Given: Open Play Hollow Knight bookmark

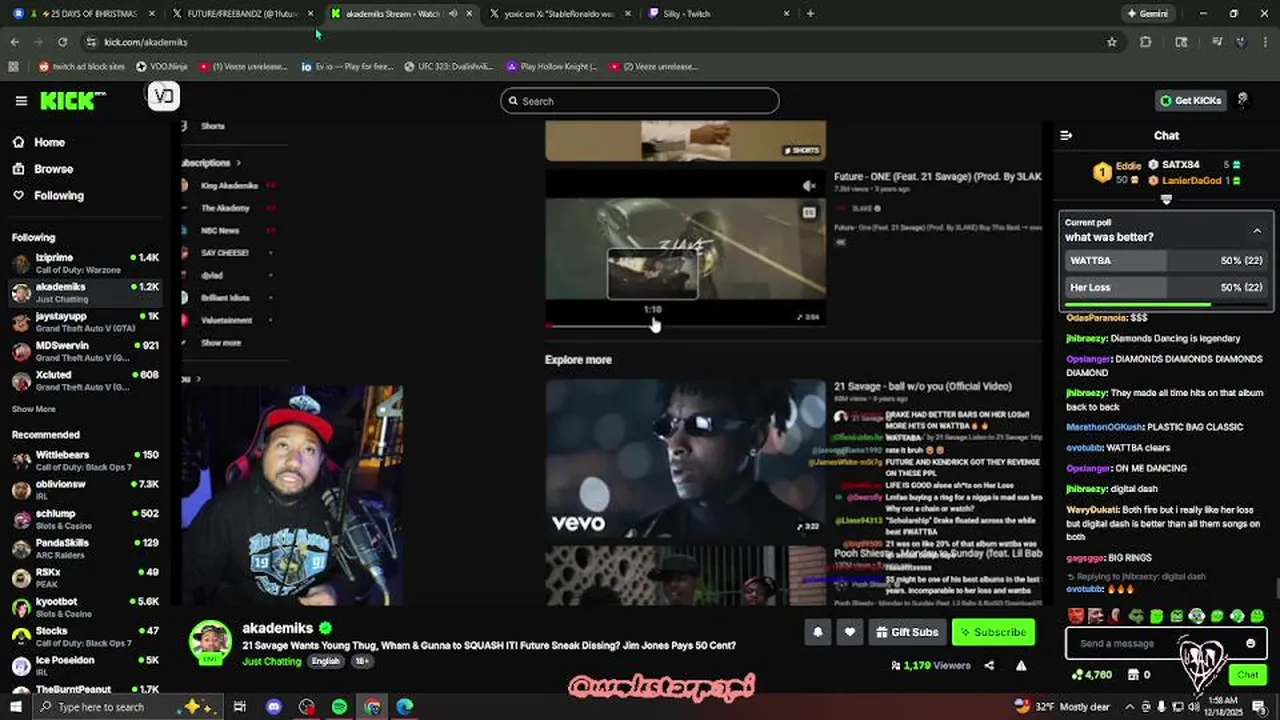Looking at the screenshot, I should click(552, 67).
